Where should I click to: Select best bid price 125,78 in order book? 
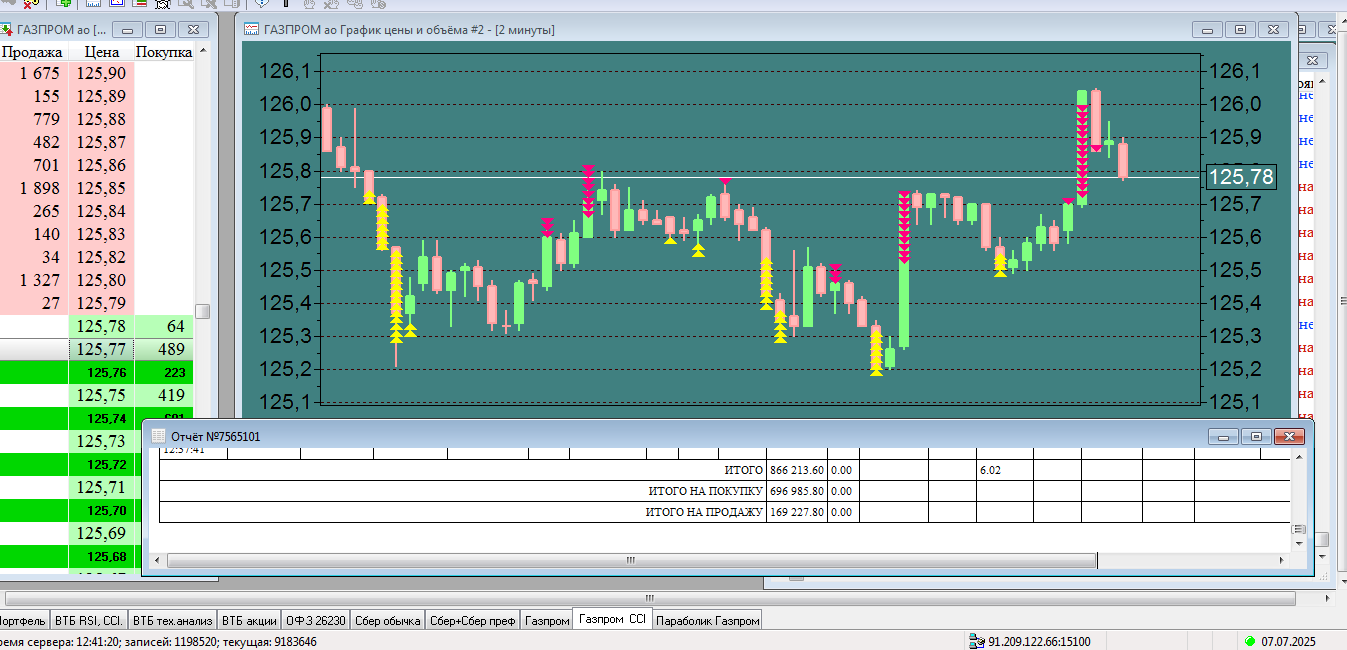coord(101,326)
